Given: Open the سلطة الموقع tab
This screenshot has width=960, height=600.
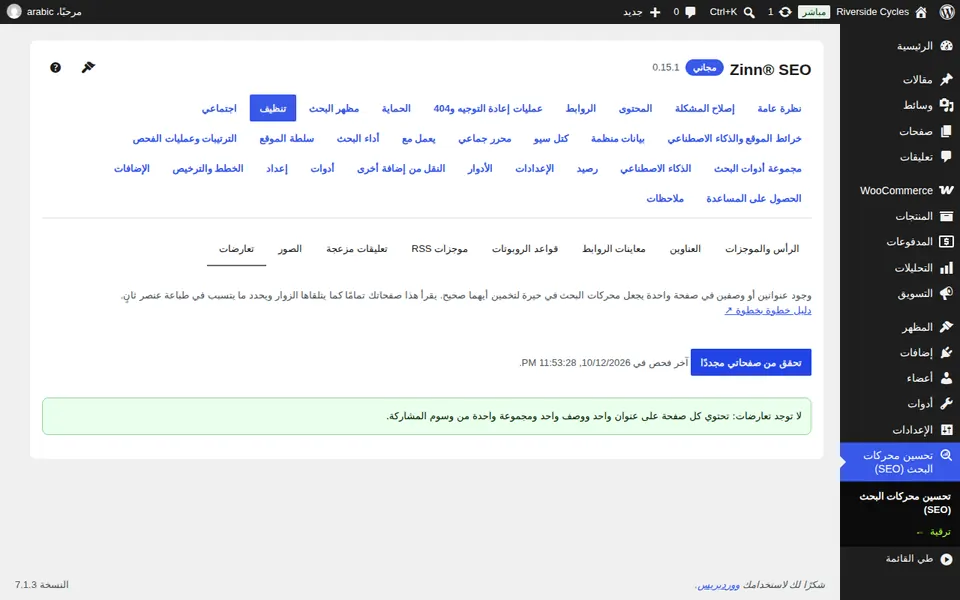Looking at the screenshot, I should click(x=287, y=138).
